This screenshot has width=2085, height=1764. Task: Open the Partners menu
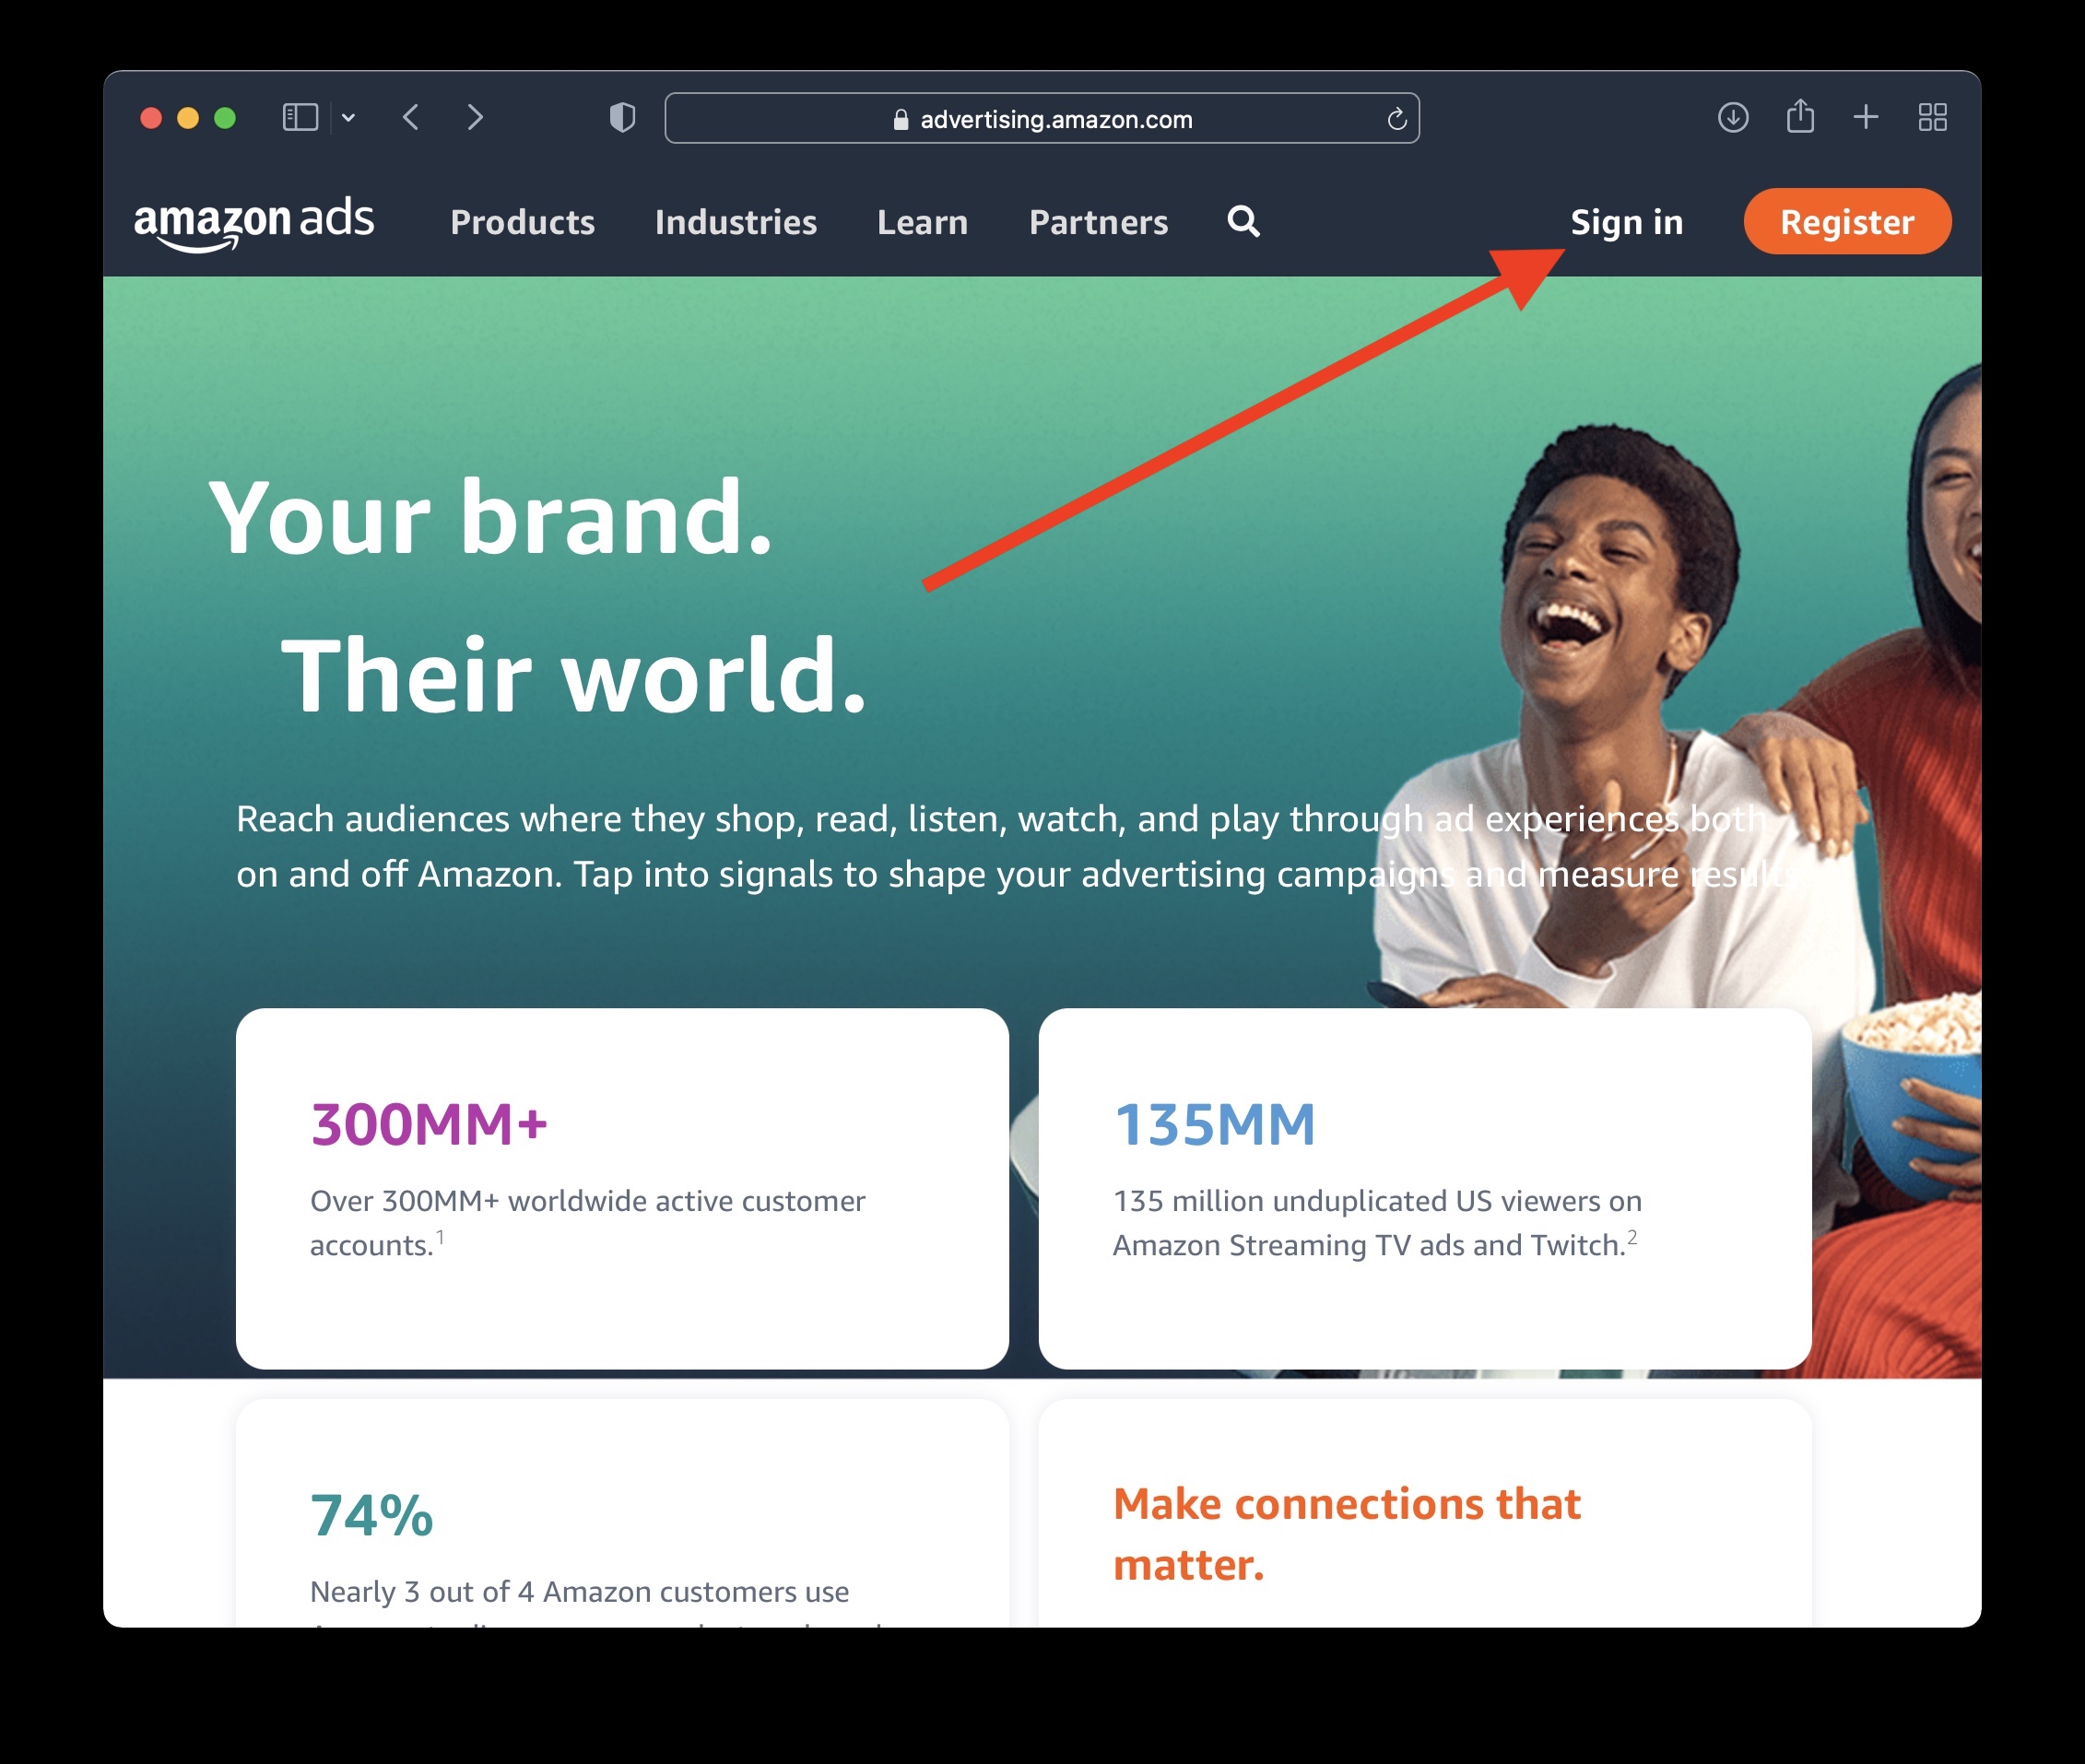point(1098,222)
